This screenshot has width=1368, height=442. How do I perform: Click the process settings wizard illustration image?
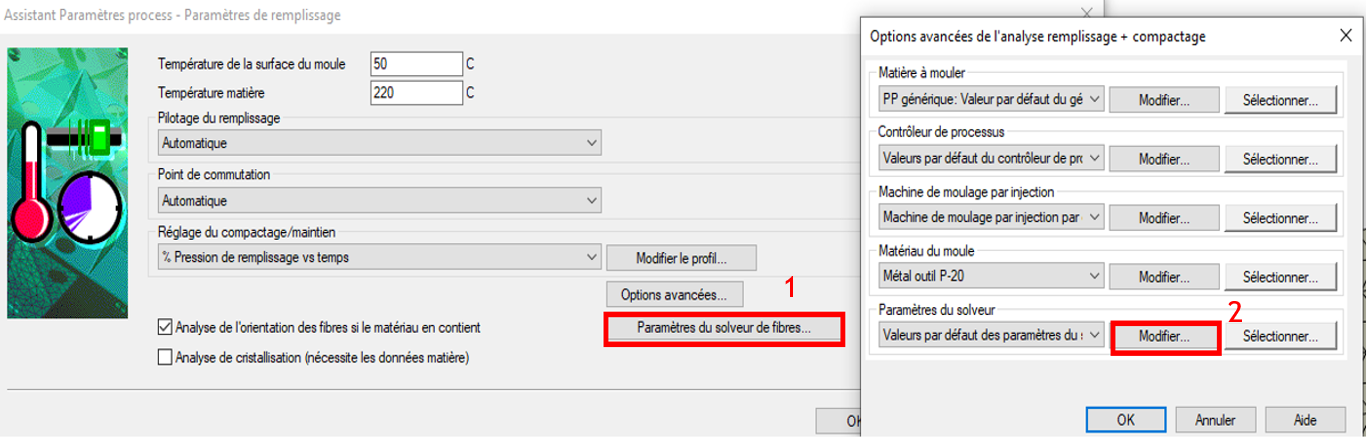pyautogui.click(x=68, y=183)
